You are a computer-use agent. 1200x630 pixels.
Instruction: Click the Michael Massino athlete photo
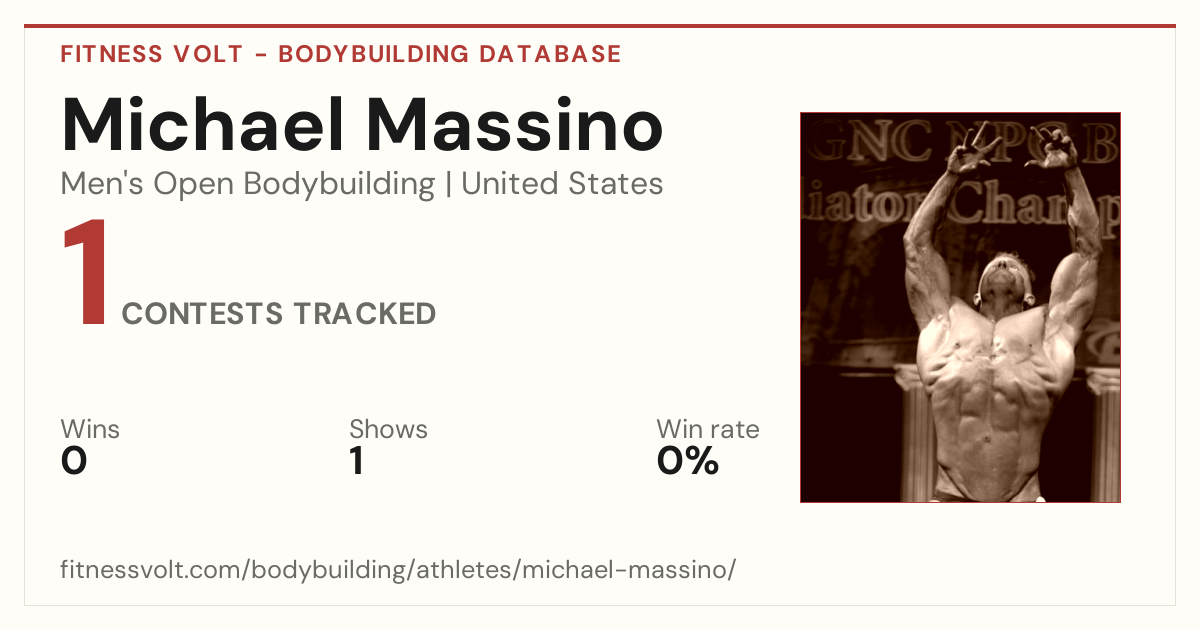960,307
